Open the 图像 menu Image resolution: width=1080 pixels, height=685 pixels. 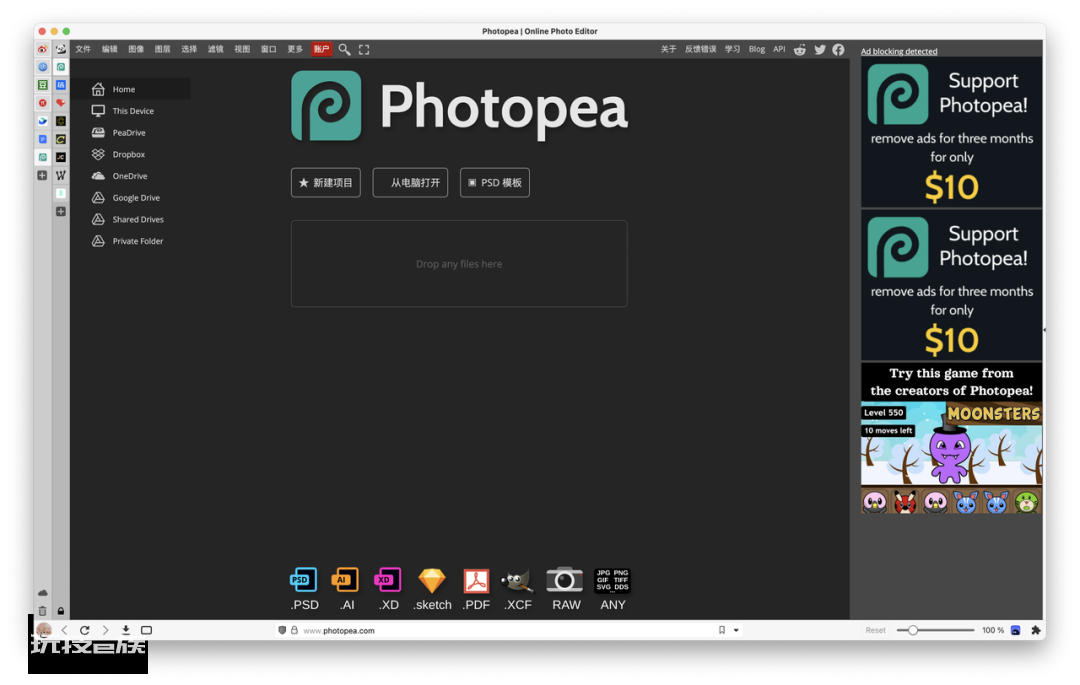coord(136,50)
